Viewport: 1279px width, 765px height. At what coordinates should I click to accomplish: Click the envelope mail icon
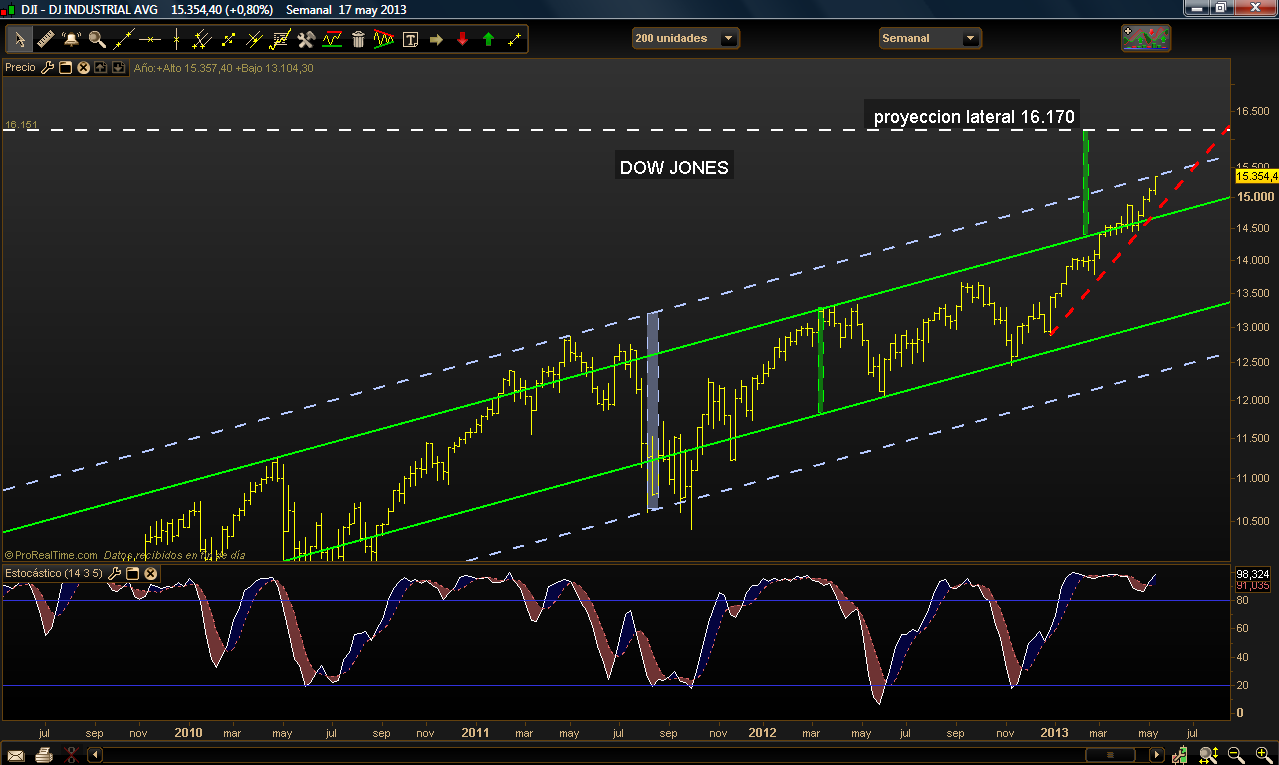(x=14, y=755)
